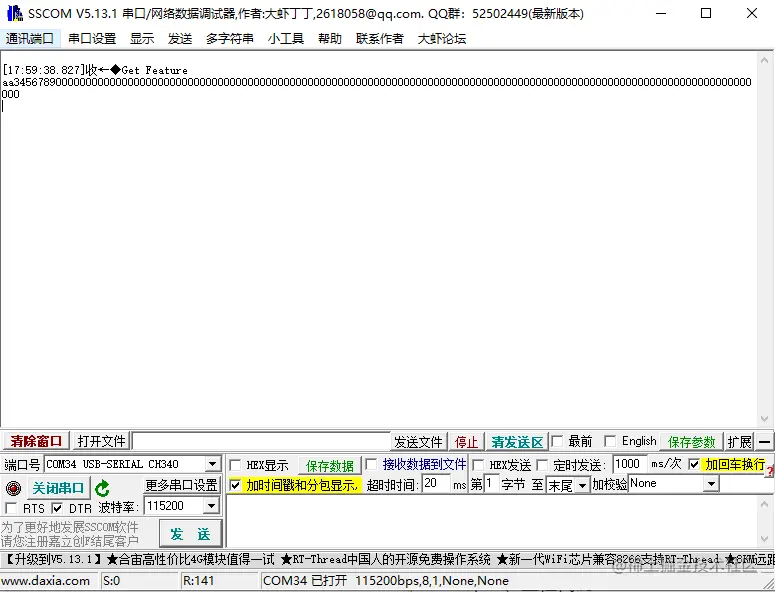Image resolution: width=775 pixels, height=592 pixels.
Task: Click the 清除窗口 button
Action: [36, 441]
